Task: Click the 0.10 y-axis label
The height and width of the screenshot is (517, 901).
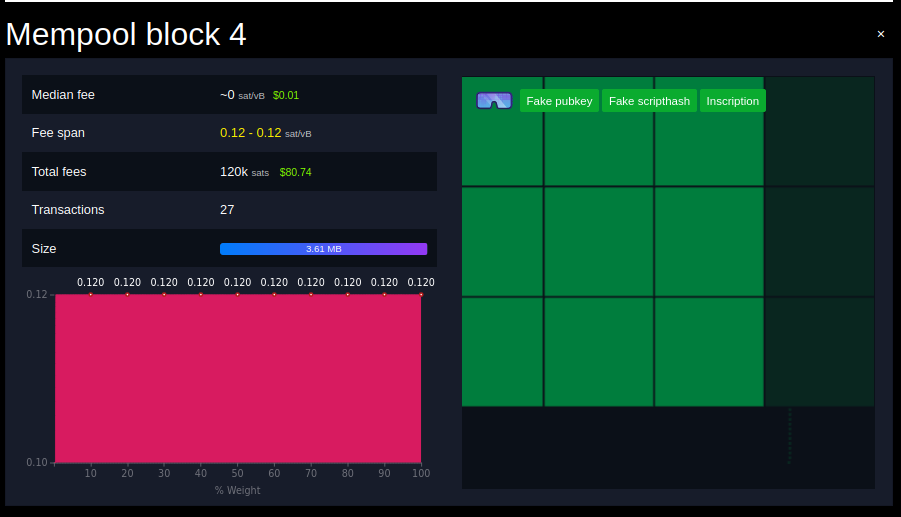Action: point(37,462)
